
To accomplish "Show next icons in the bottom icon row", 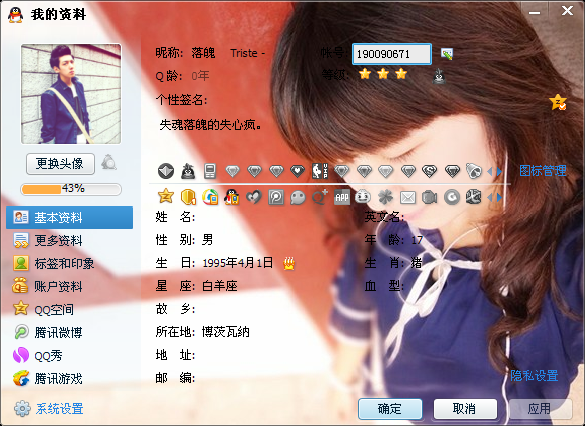I will coord(499,197).
